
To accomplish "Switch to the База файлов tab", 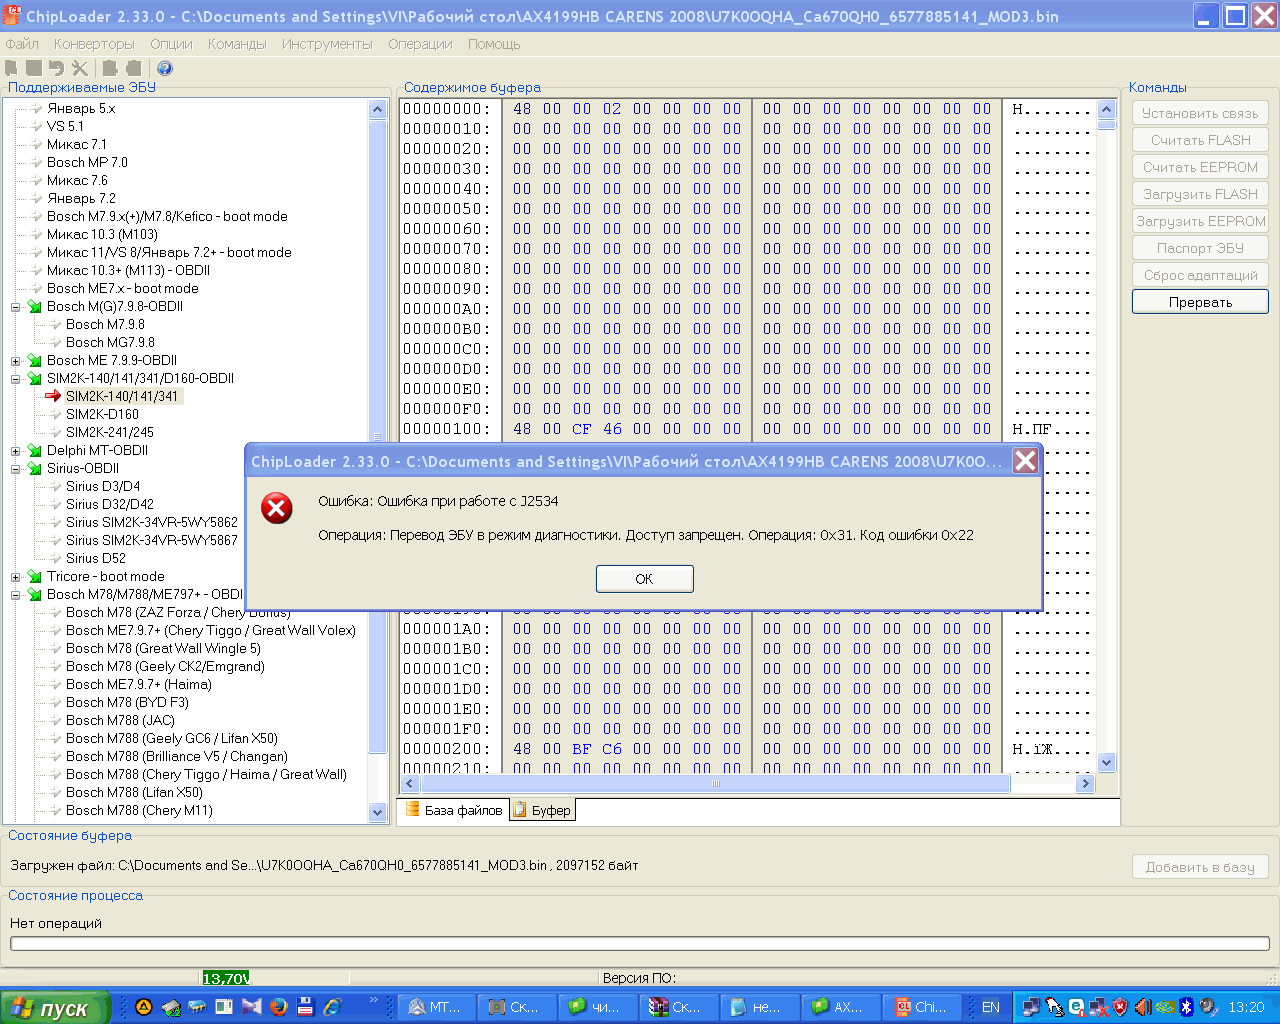I will point(454,810).
